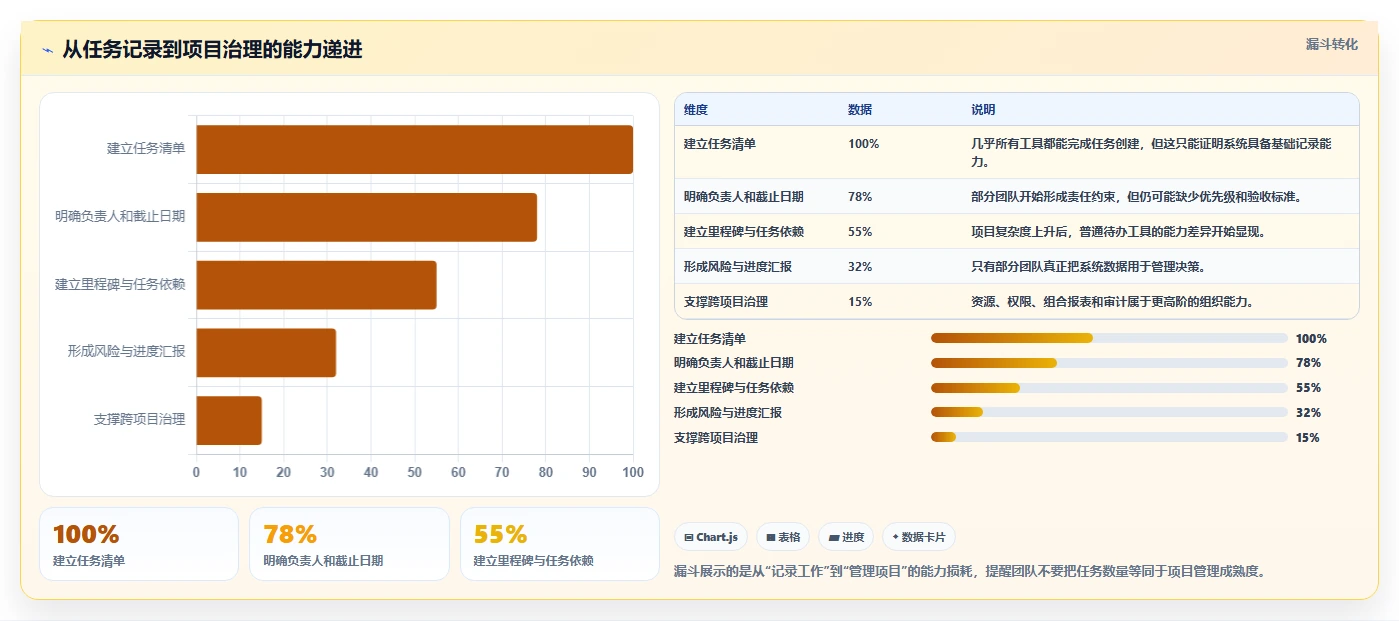Click progress label 建立任务清单
The height and width of the screenshot is (621, 1399).
click(x=710, y=338)
